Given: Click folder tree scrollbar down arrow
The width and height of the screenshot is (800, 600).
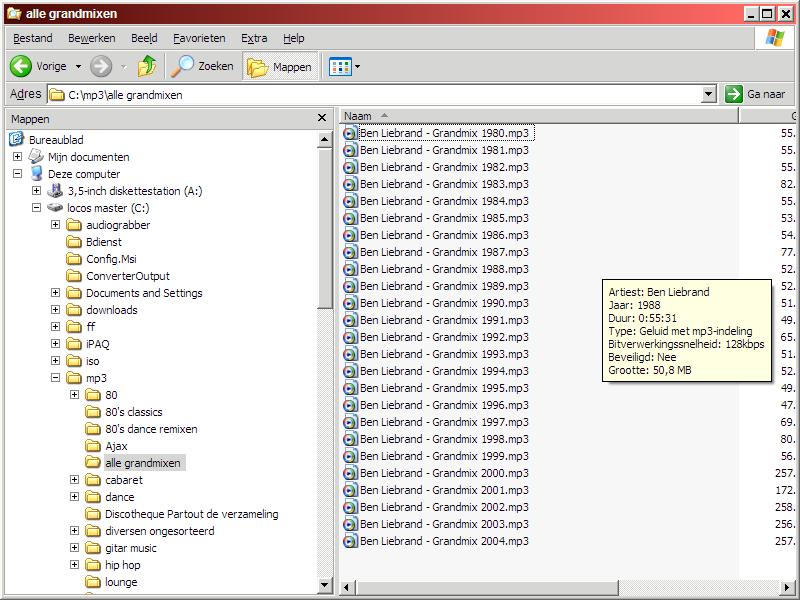Looking at the screenshot, I should tap(324, 585).
